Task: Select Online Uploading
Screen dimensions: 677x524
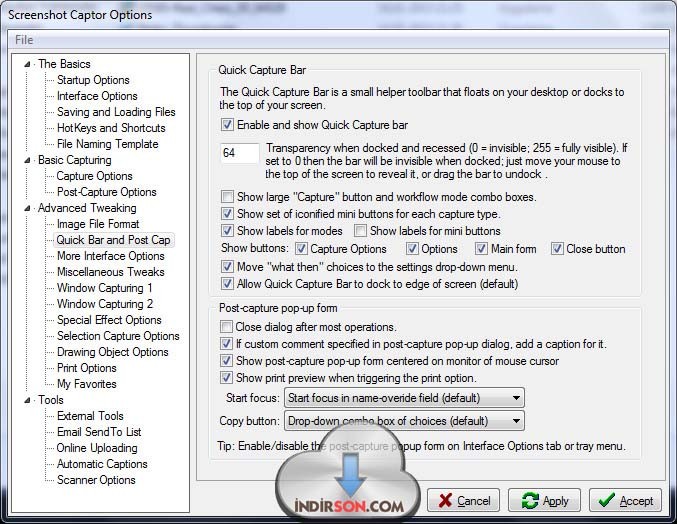Action: tap(97, 448)
